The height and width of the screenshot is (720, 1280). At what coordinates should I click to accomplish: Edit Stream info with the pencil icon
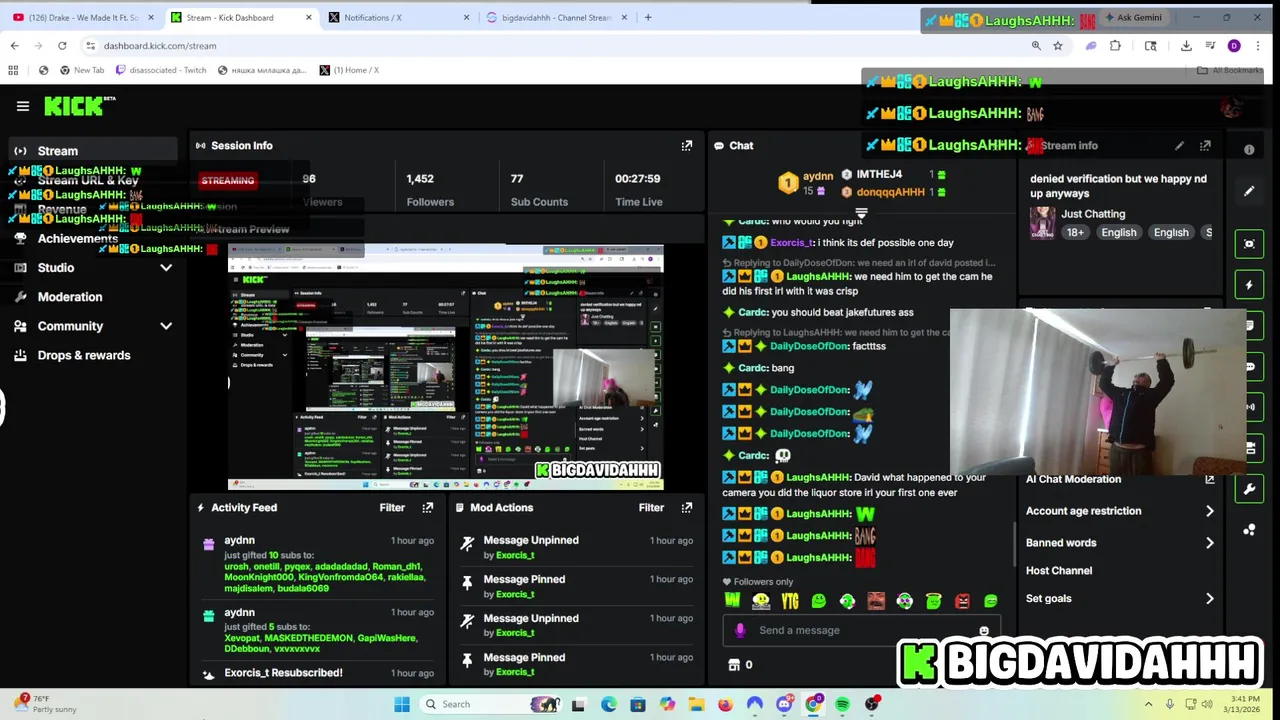1179,146
